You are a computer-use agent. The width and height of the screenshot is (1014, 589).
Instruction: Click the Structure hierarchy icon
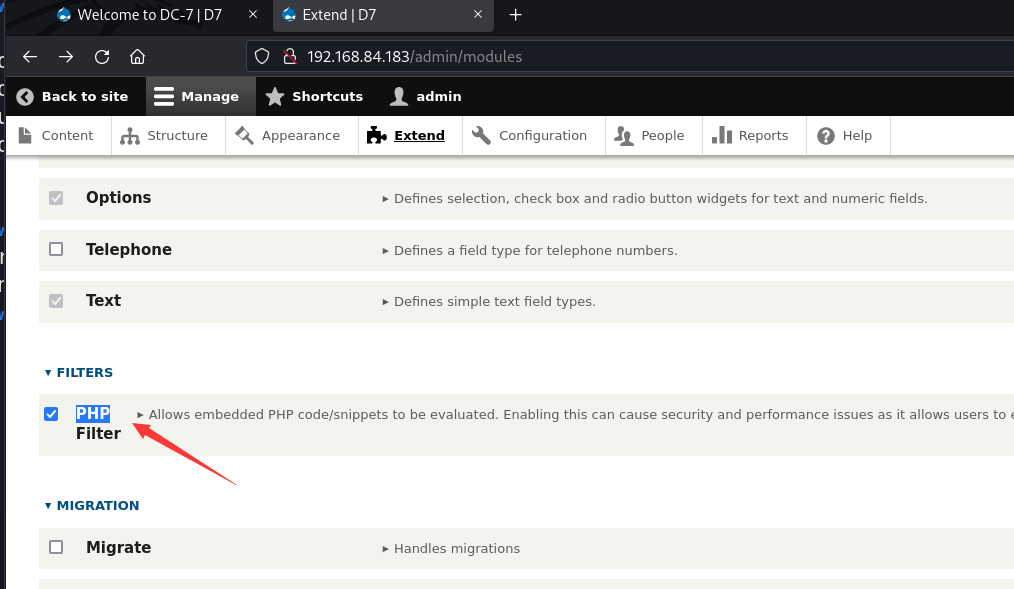point(130,136)
